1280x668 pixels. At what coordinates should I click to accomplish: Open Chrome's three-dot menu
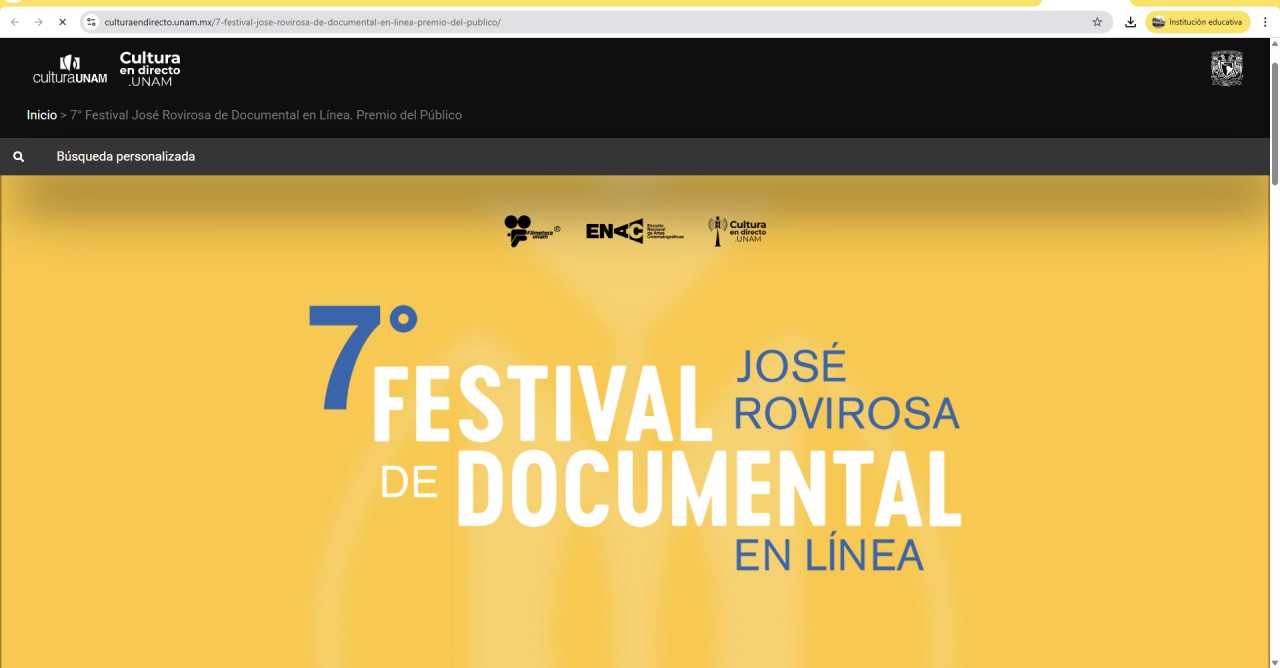click(1265, 22)
